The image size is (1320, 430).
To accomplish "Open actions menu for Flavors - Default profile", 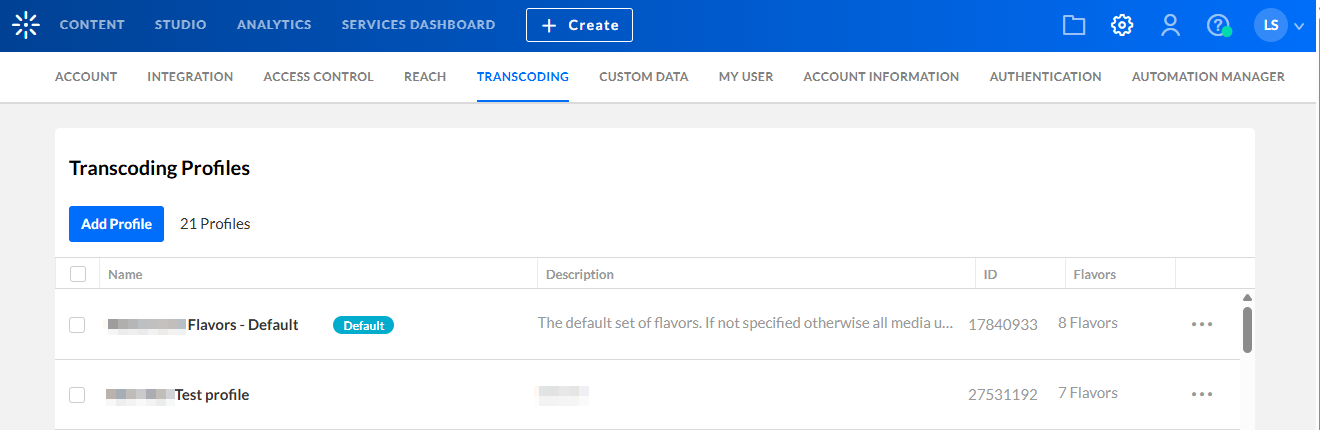I will pyautogui.click(x=1202, y=324).
